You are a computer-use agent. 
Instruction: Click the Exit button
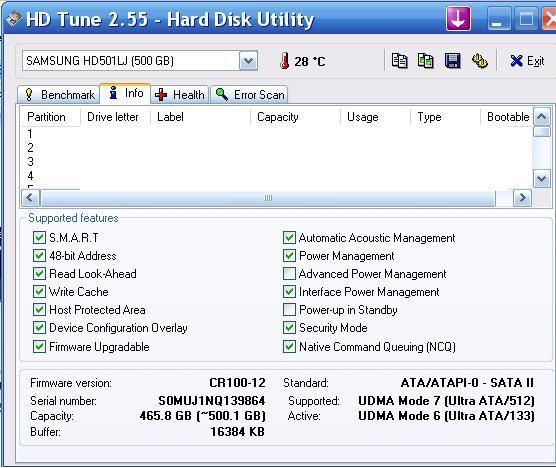point(527,61)
